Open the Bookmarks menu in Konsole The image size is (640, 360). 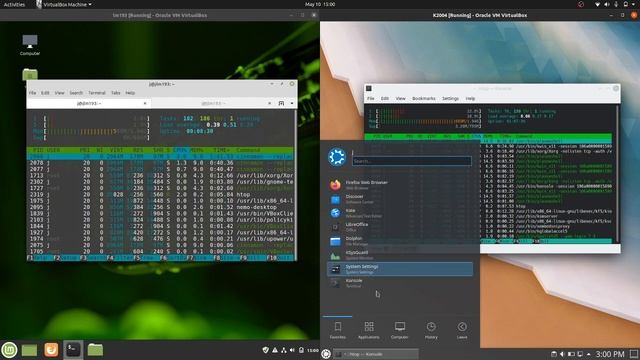pos(424,98)
